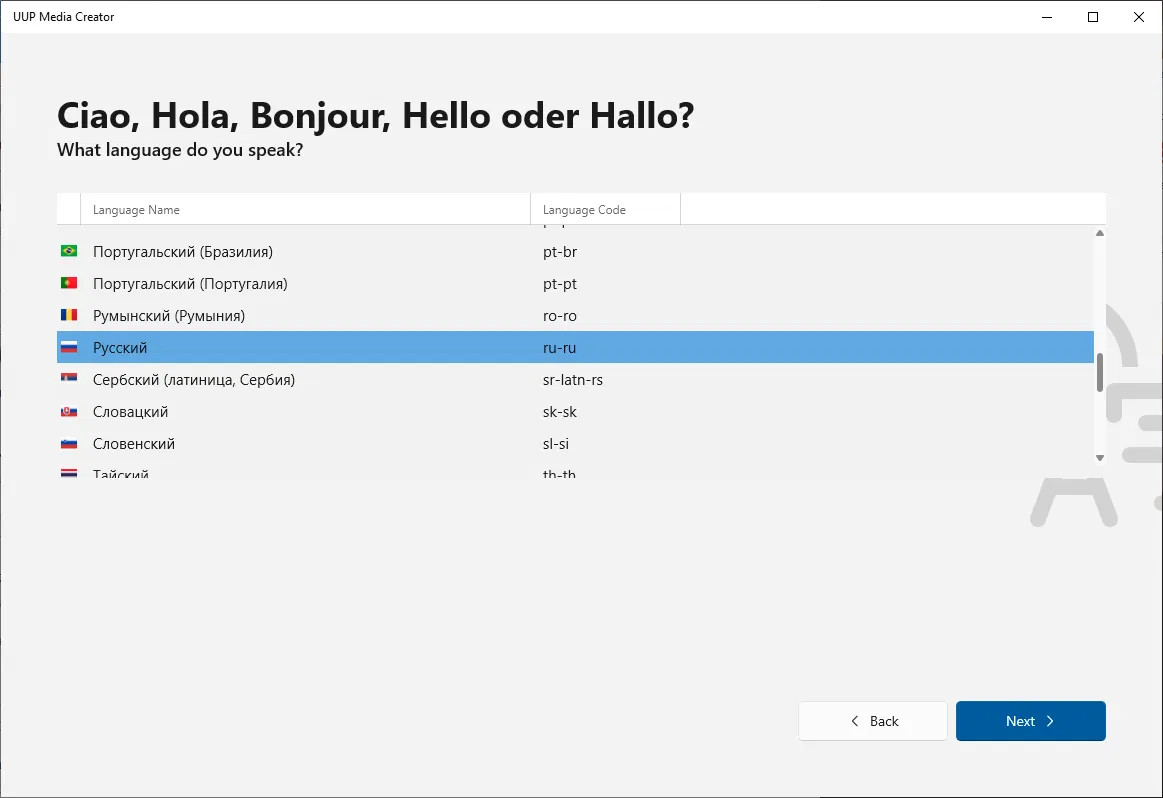Go Back to previous page
The image size is (1163, 798).
[873, 721]
